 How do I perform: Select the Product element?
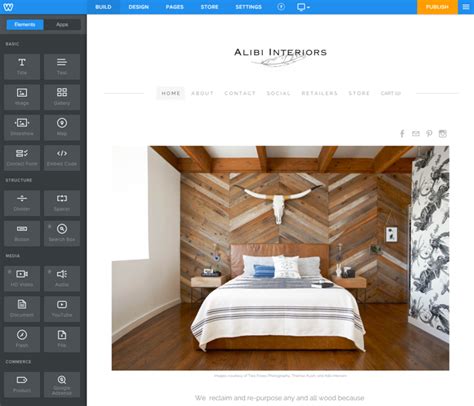tap(22, 385)
